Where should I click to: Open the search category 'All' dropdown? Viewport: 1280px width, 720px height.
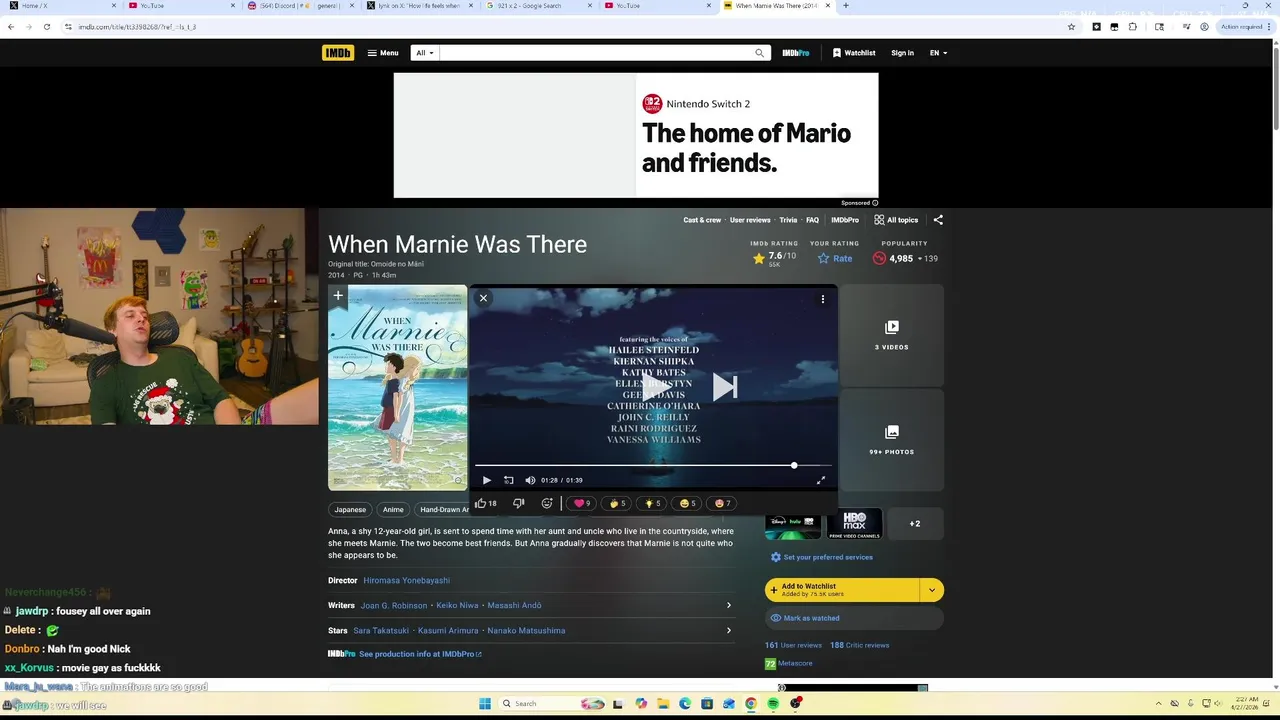point(425,53)
